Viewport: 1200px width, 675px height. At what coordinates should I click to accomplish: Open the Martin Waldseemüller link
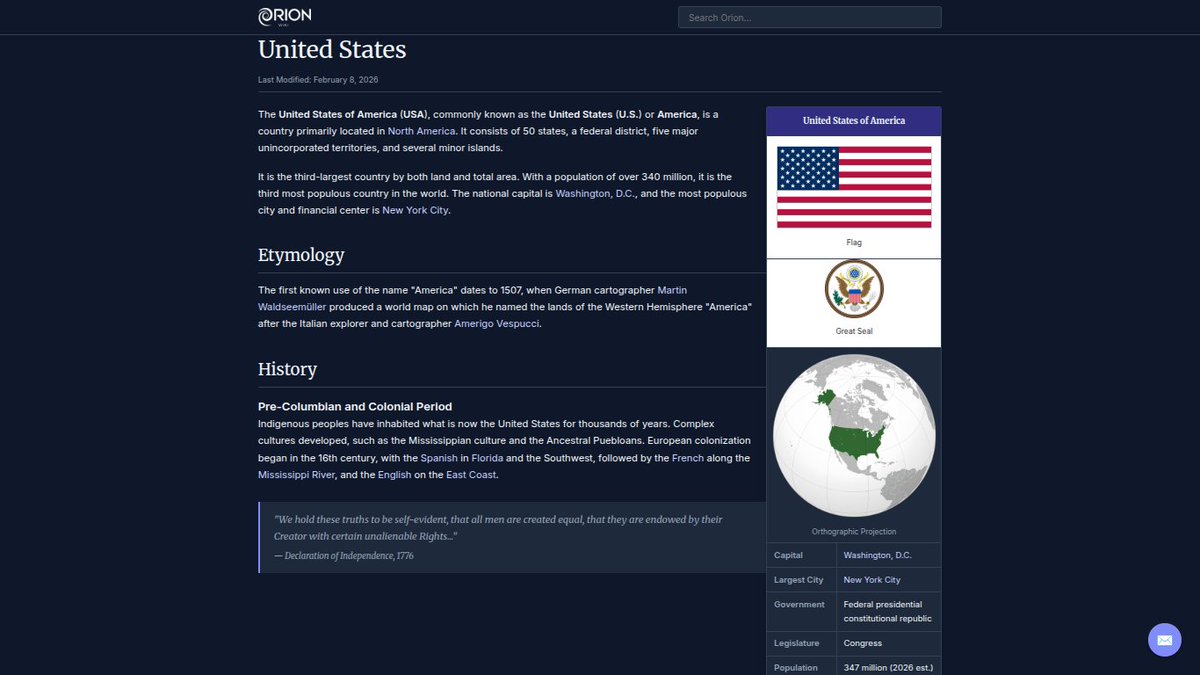coord(473,298)
